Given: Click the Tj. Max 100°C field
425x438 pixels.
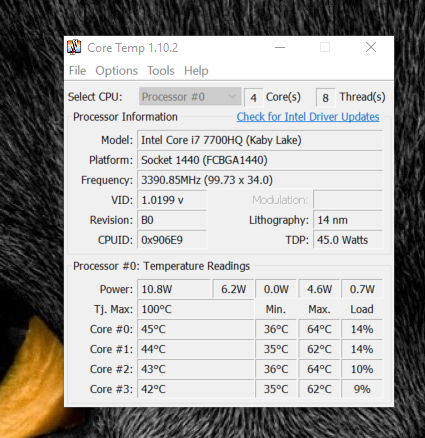Looking at the screenshot, I should click(196, 309).
